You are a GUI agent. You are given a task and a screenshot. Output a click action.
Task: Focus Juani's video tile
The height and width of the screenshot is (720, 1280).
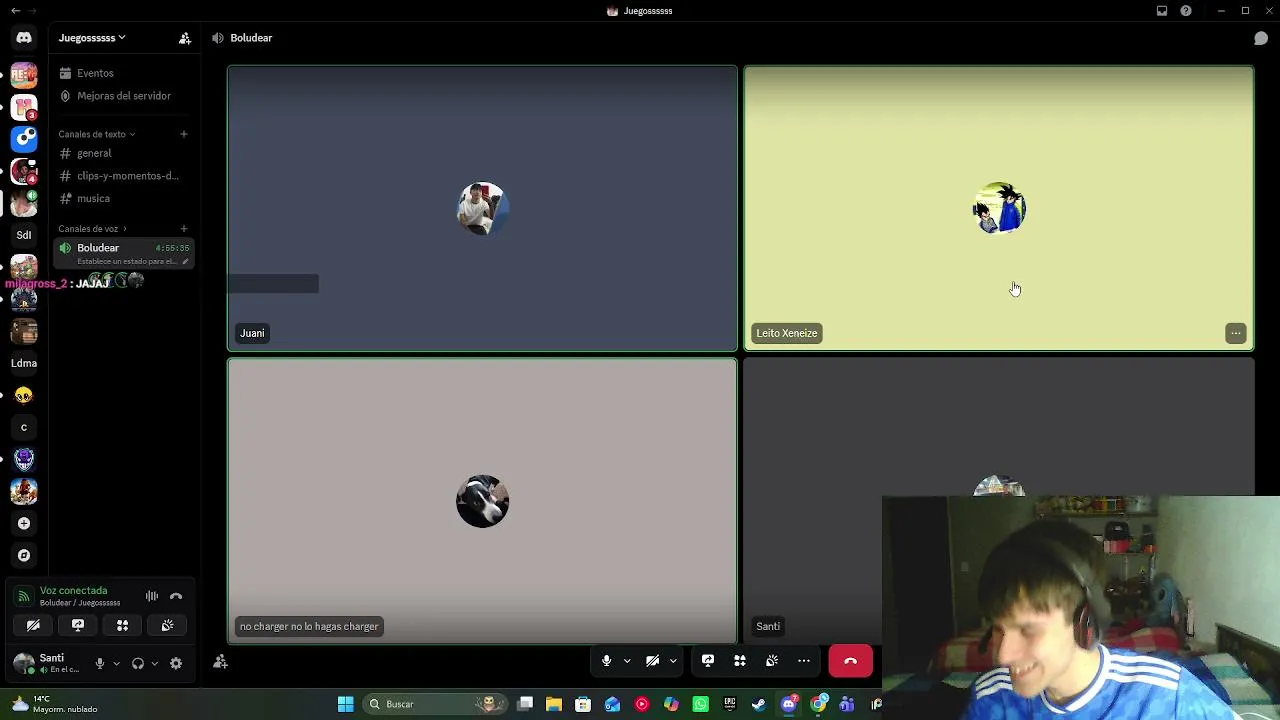coord(482,209)
